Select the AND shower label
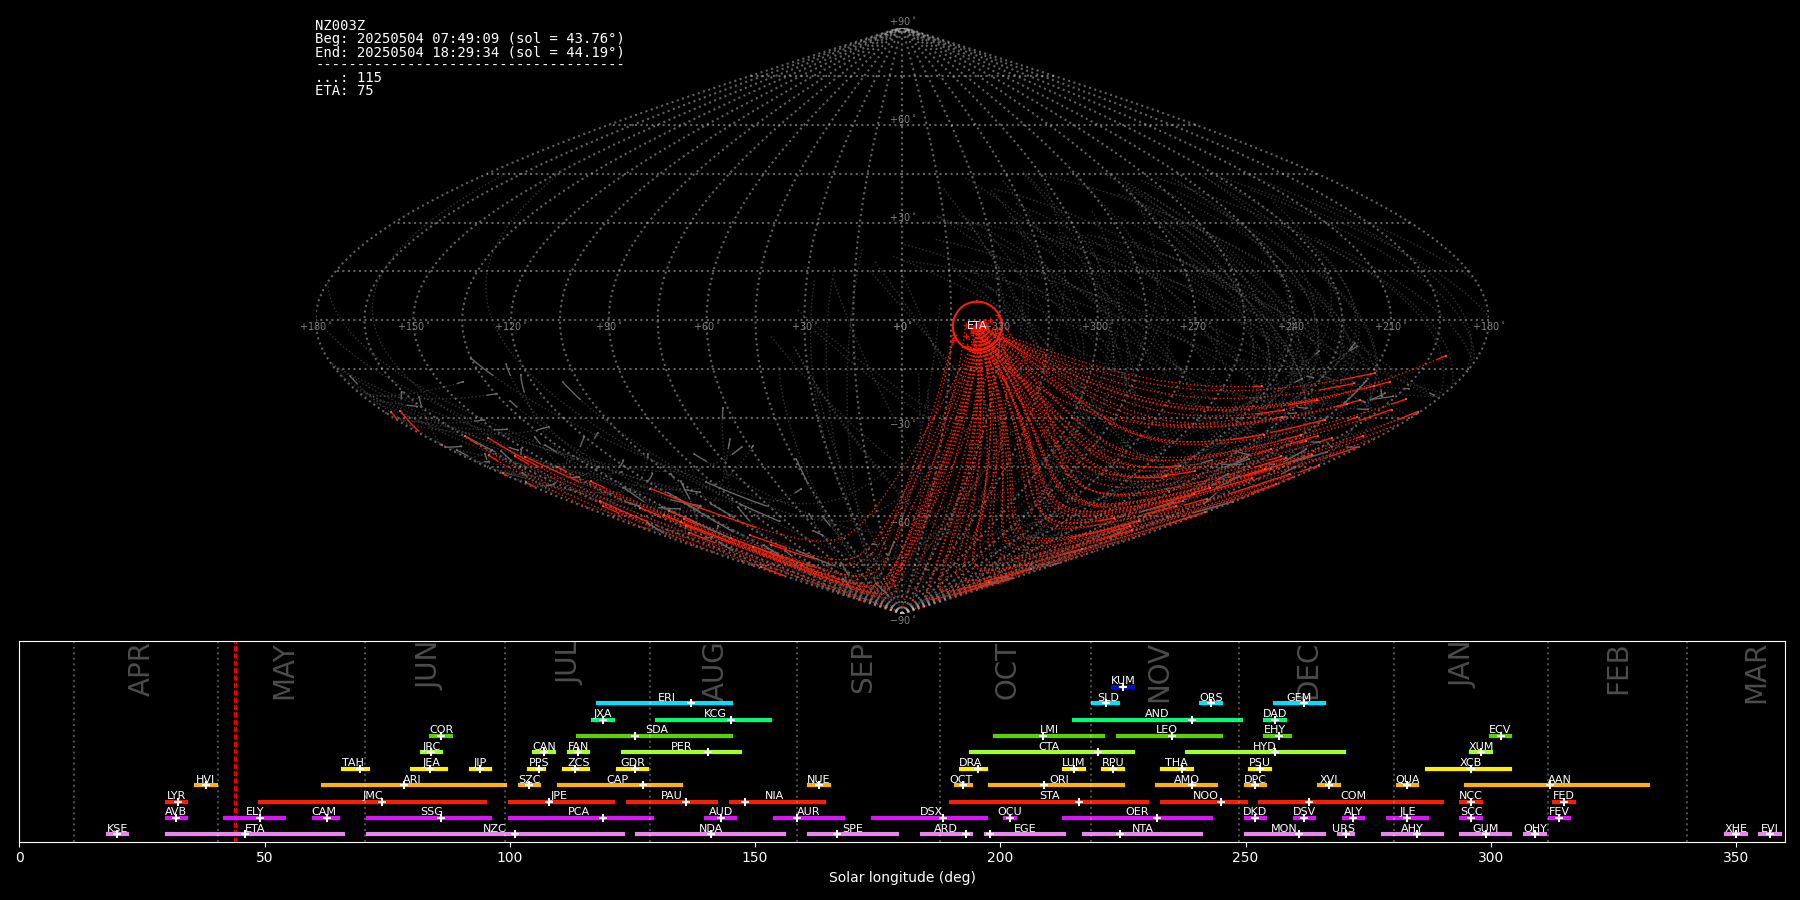1800x900 pixels. (x=1157, y=714)
